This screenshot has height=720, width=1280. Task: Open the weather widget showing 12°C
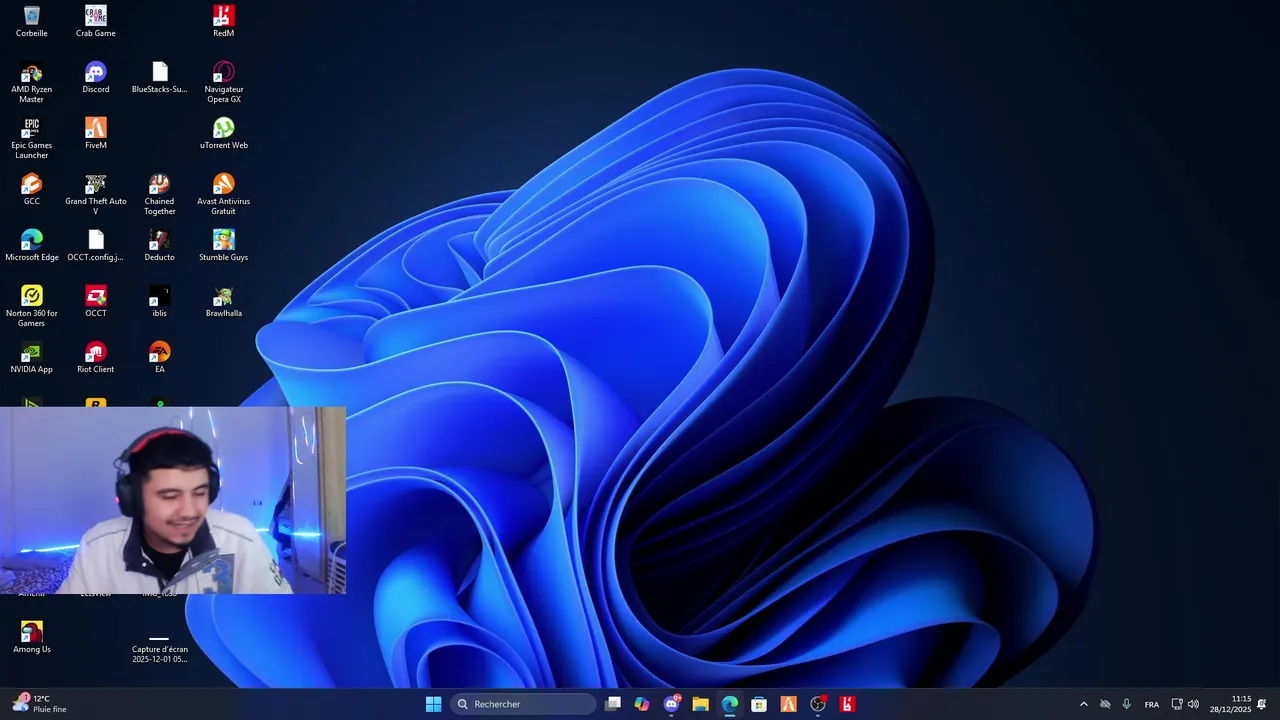(40, 704)
